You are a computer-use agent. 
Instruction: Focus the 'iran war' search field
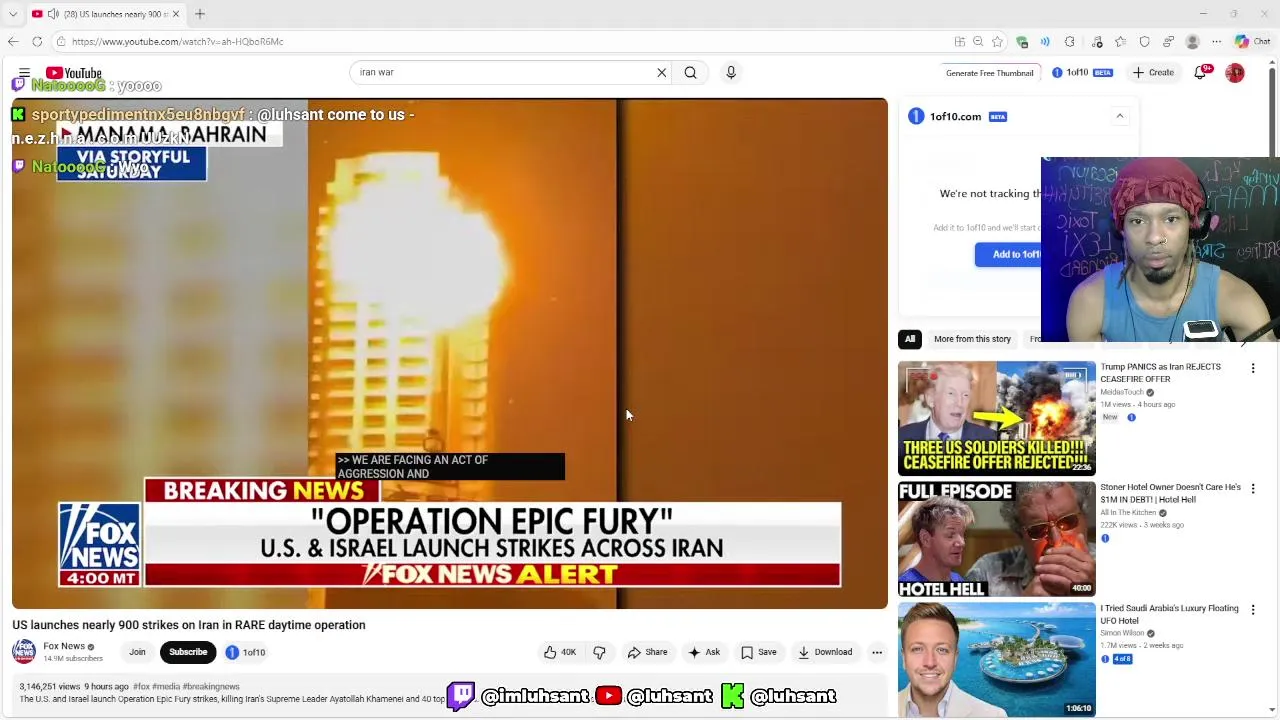point(500,72)
